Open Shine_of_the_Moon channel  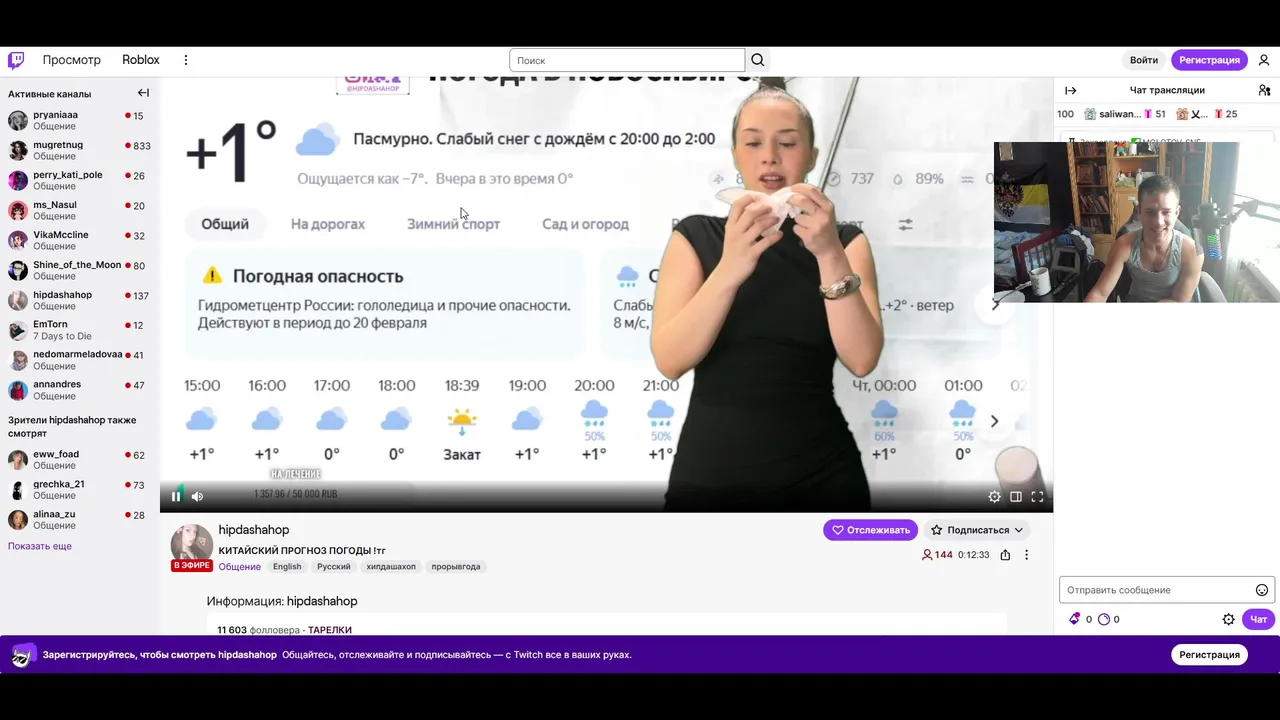pos(80,270)
